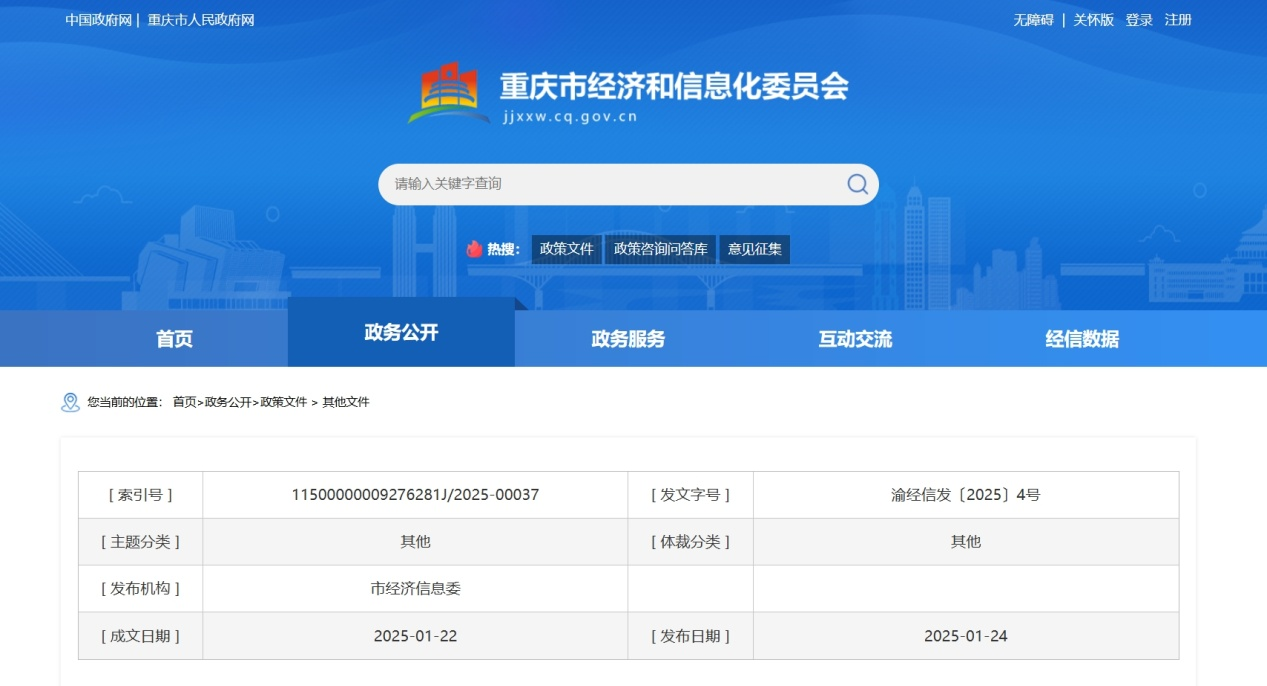Click 政策文件 in the breadcrumb trail
This screenshot has width=1267, height=686.
click(284, 402)
